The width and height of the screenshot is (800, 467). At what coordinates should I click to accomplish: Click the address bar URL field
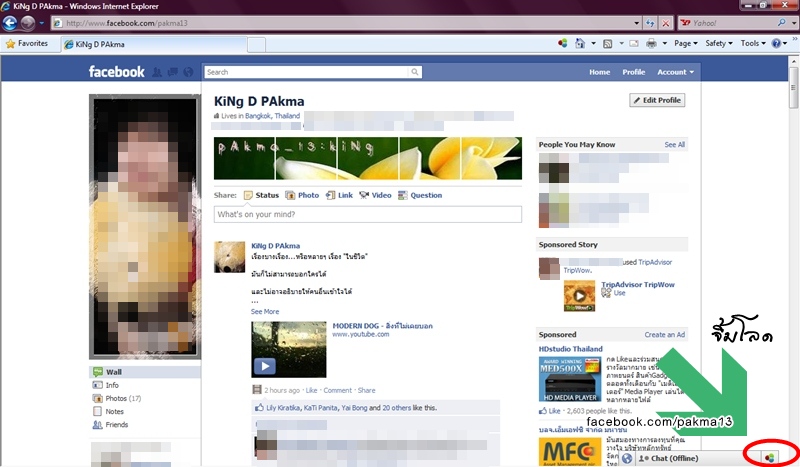[342, 23]
